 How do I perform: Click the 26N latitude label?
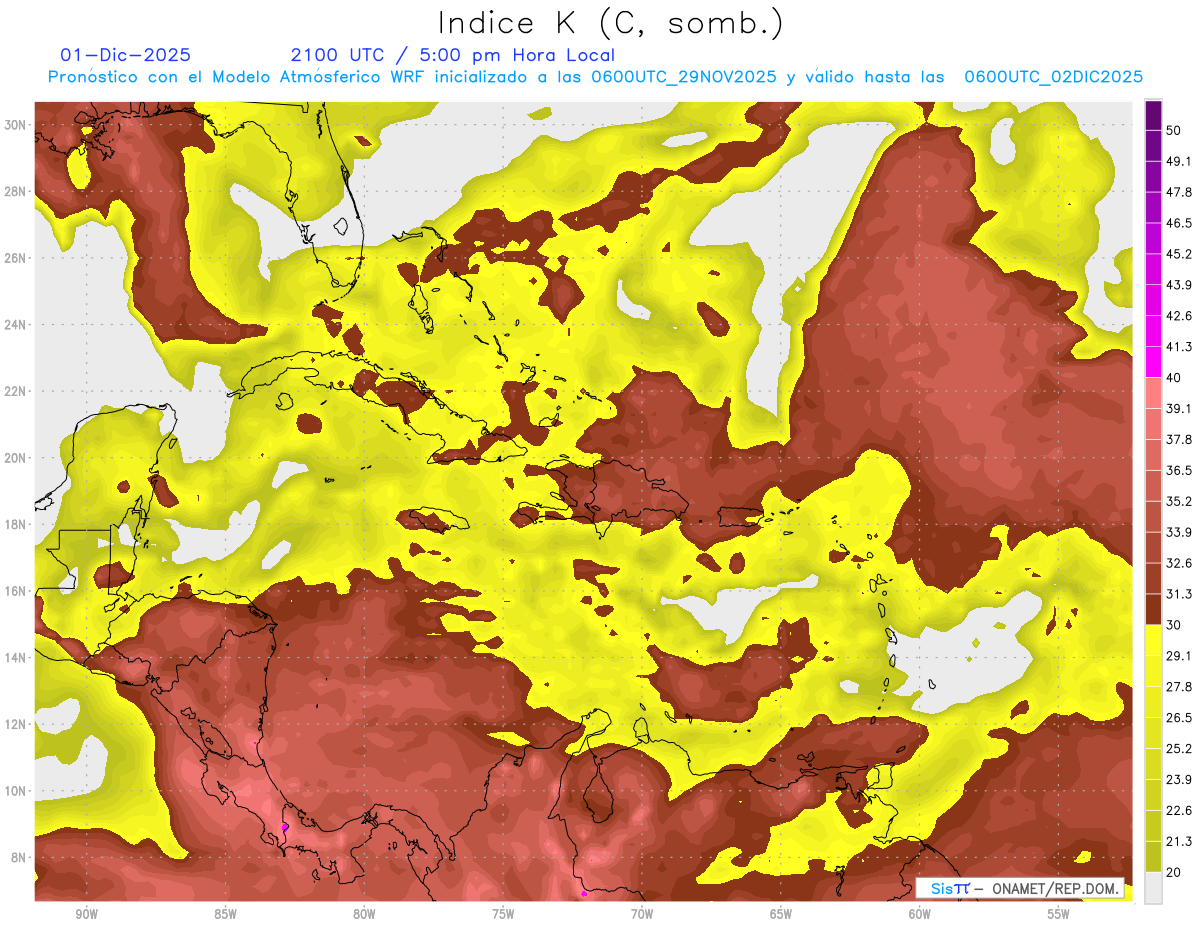click(x=17, y=258)
